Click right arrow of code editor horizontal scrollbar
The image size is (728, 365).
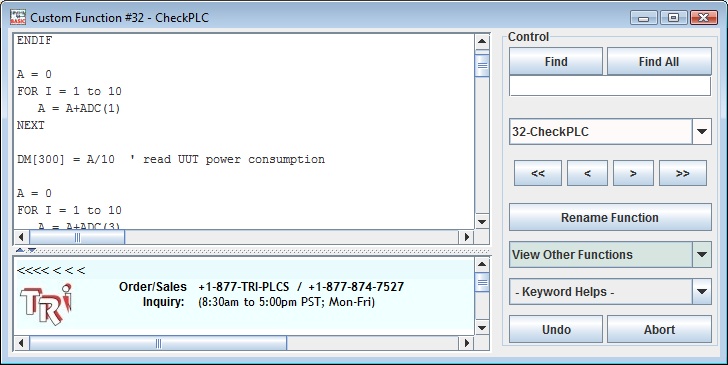coord(467,237)
